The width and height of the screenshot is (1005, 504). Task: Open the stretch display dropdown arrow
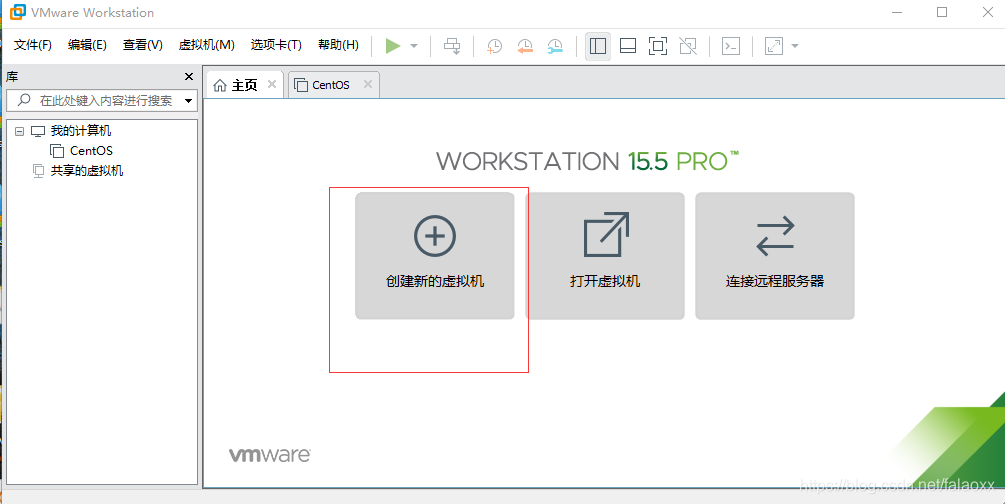795,46
